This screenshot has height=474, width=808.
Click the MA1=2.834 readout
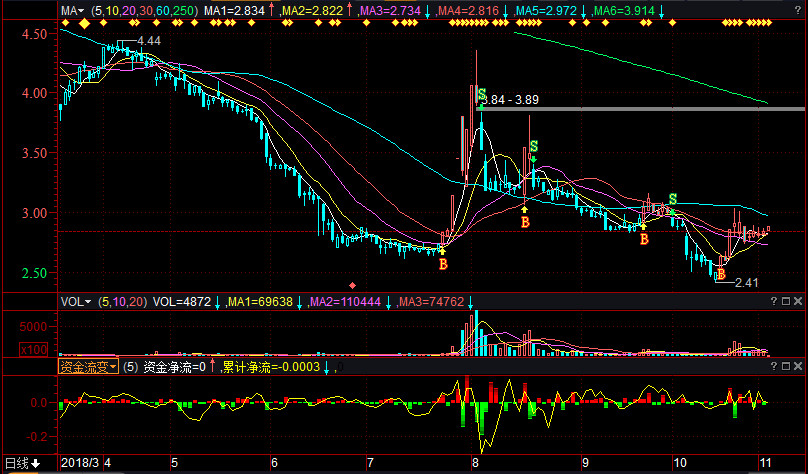click(x=234, y=11)
